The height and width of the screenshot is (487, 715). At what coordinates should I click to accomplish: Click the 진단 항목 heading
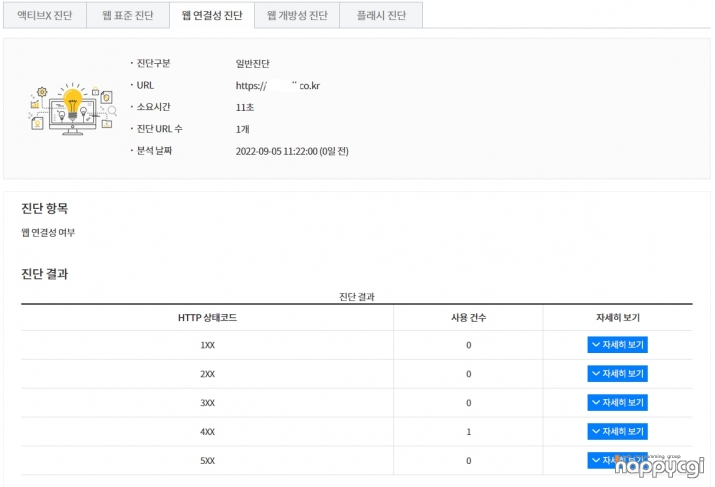(x=45, y=208)
